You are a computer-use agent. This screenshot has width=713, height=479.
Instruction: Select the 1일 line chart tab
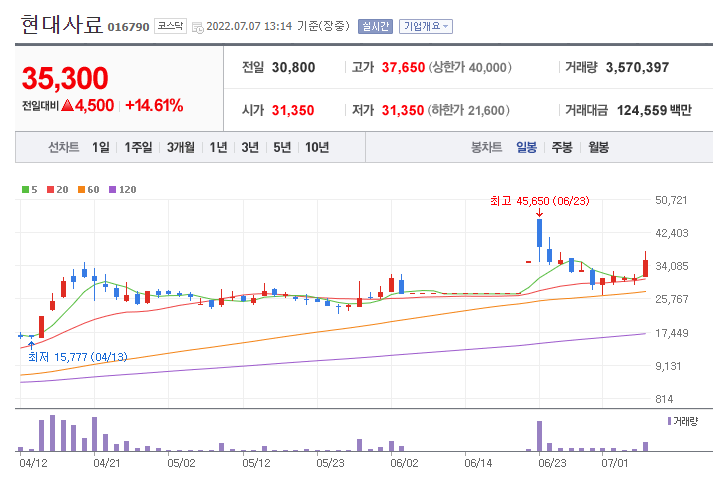click(x=100, y=147)
